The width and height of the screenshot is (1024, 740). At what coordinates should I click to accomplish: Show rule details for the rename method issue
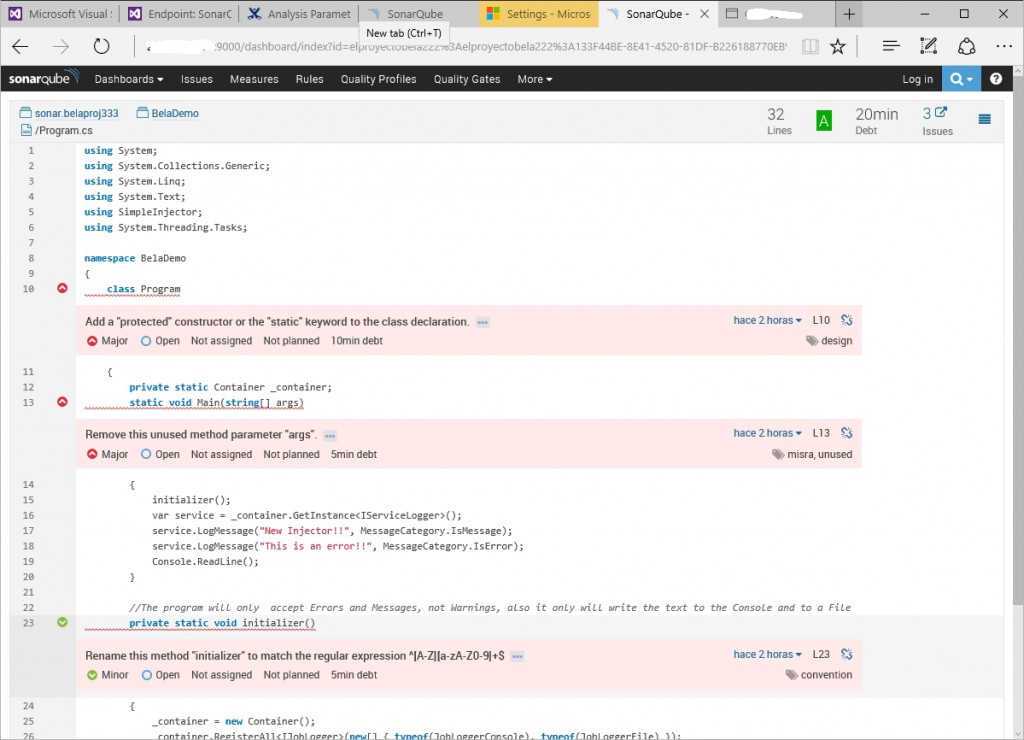(x=517, y=656)
